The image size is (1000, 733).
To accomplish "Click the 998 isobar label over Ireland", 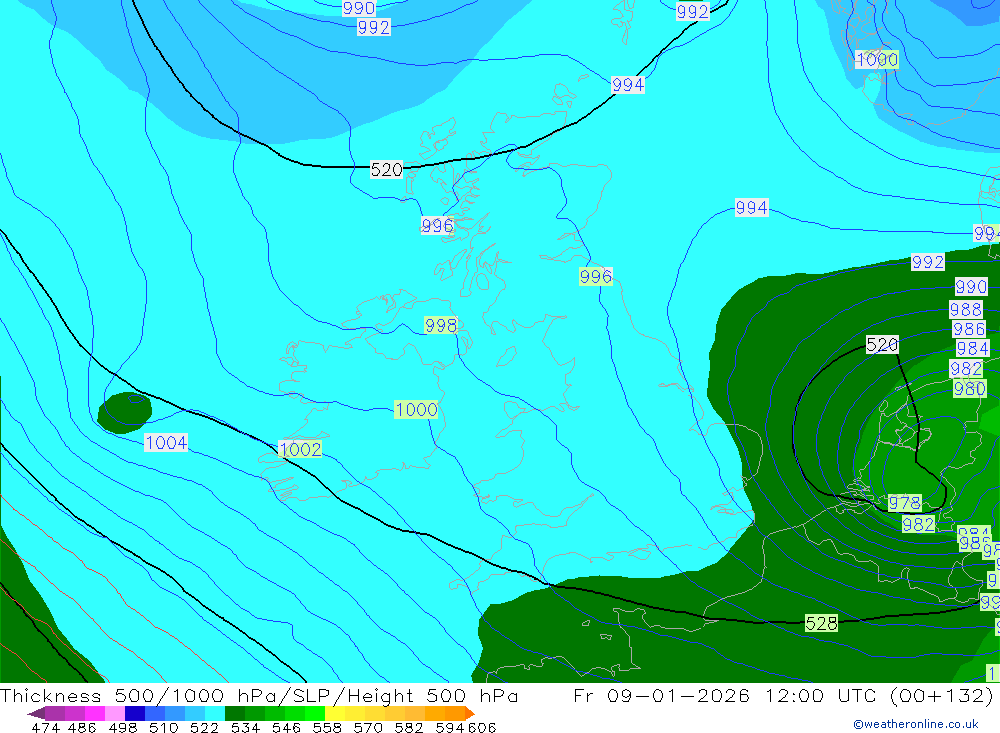I will coord(441,325).
